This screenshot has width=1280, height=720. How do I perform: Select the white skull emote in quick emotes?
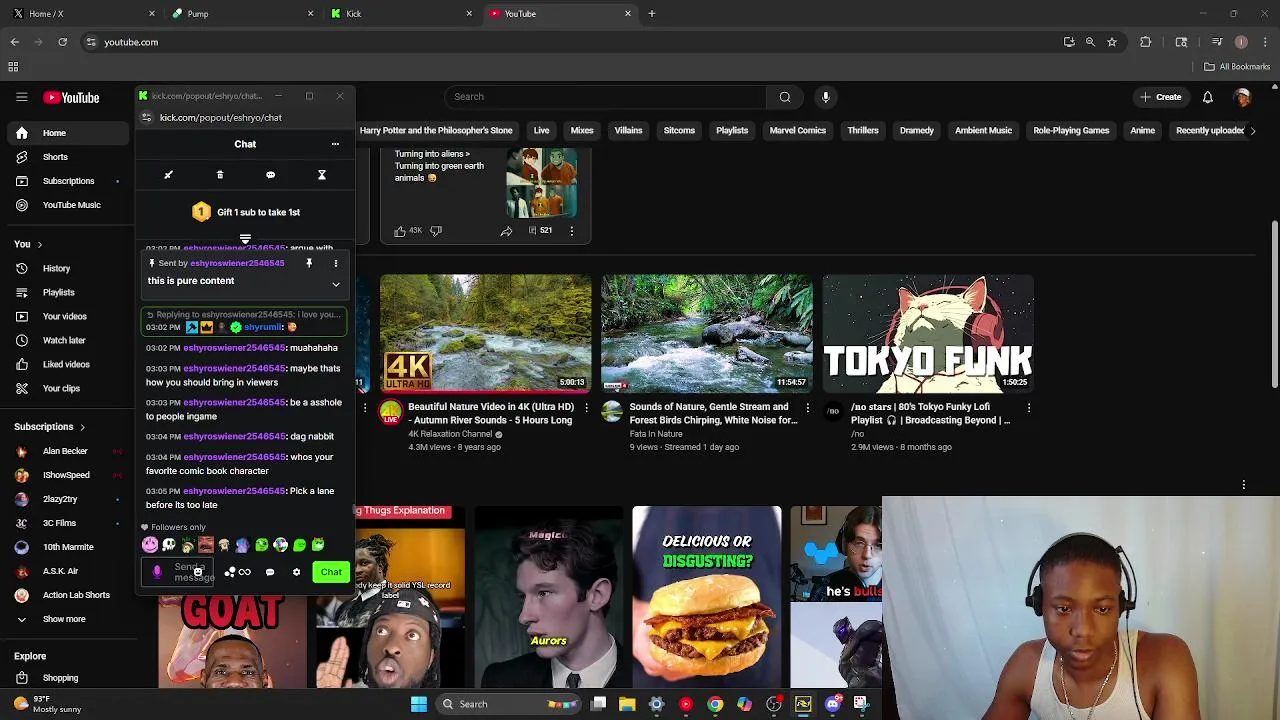click(x=169, y=545)
